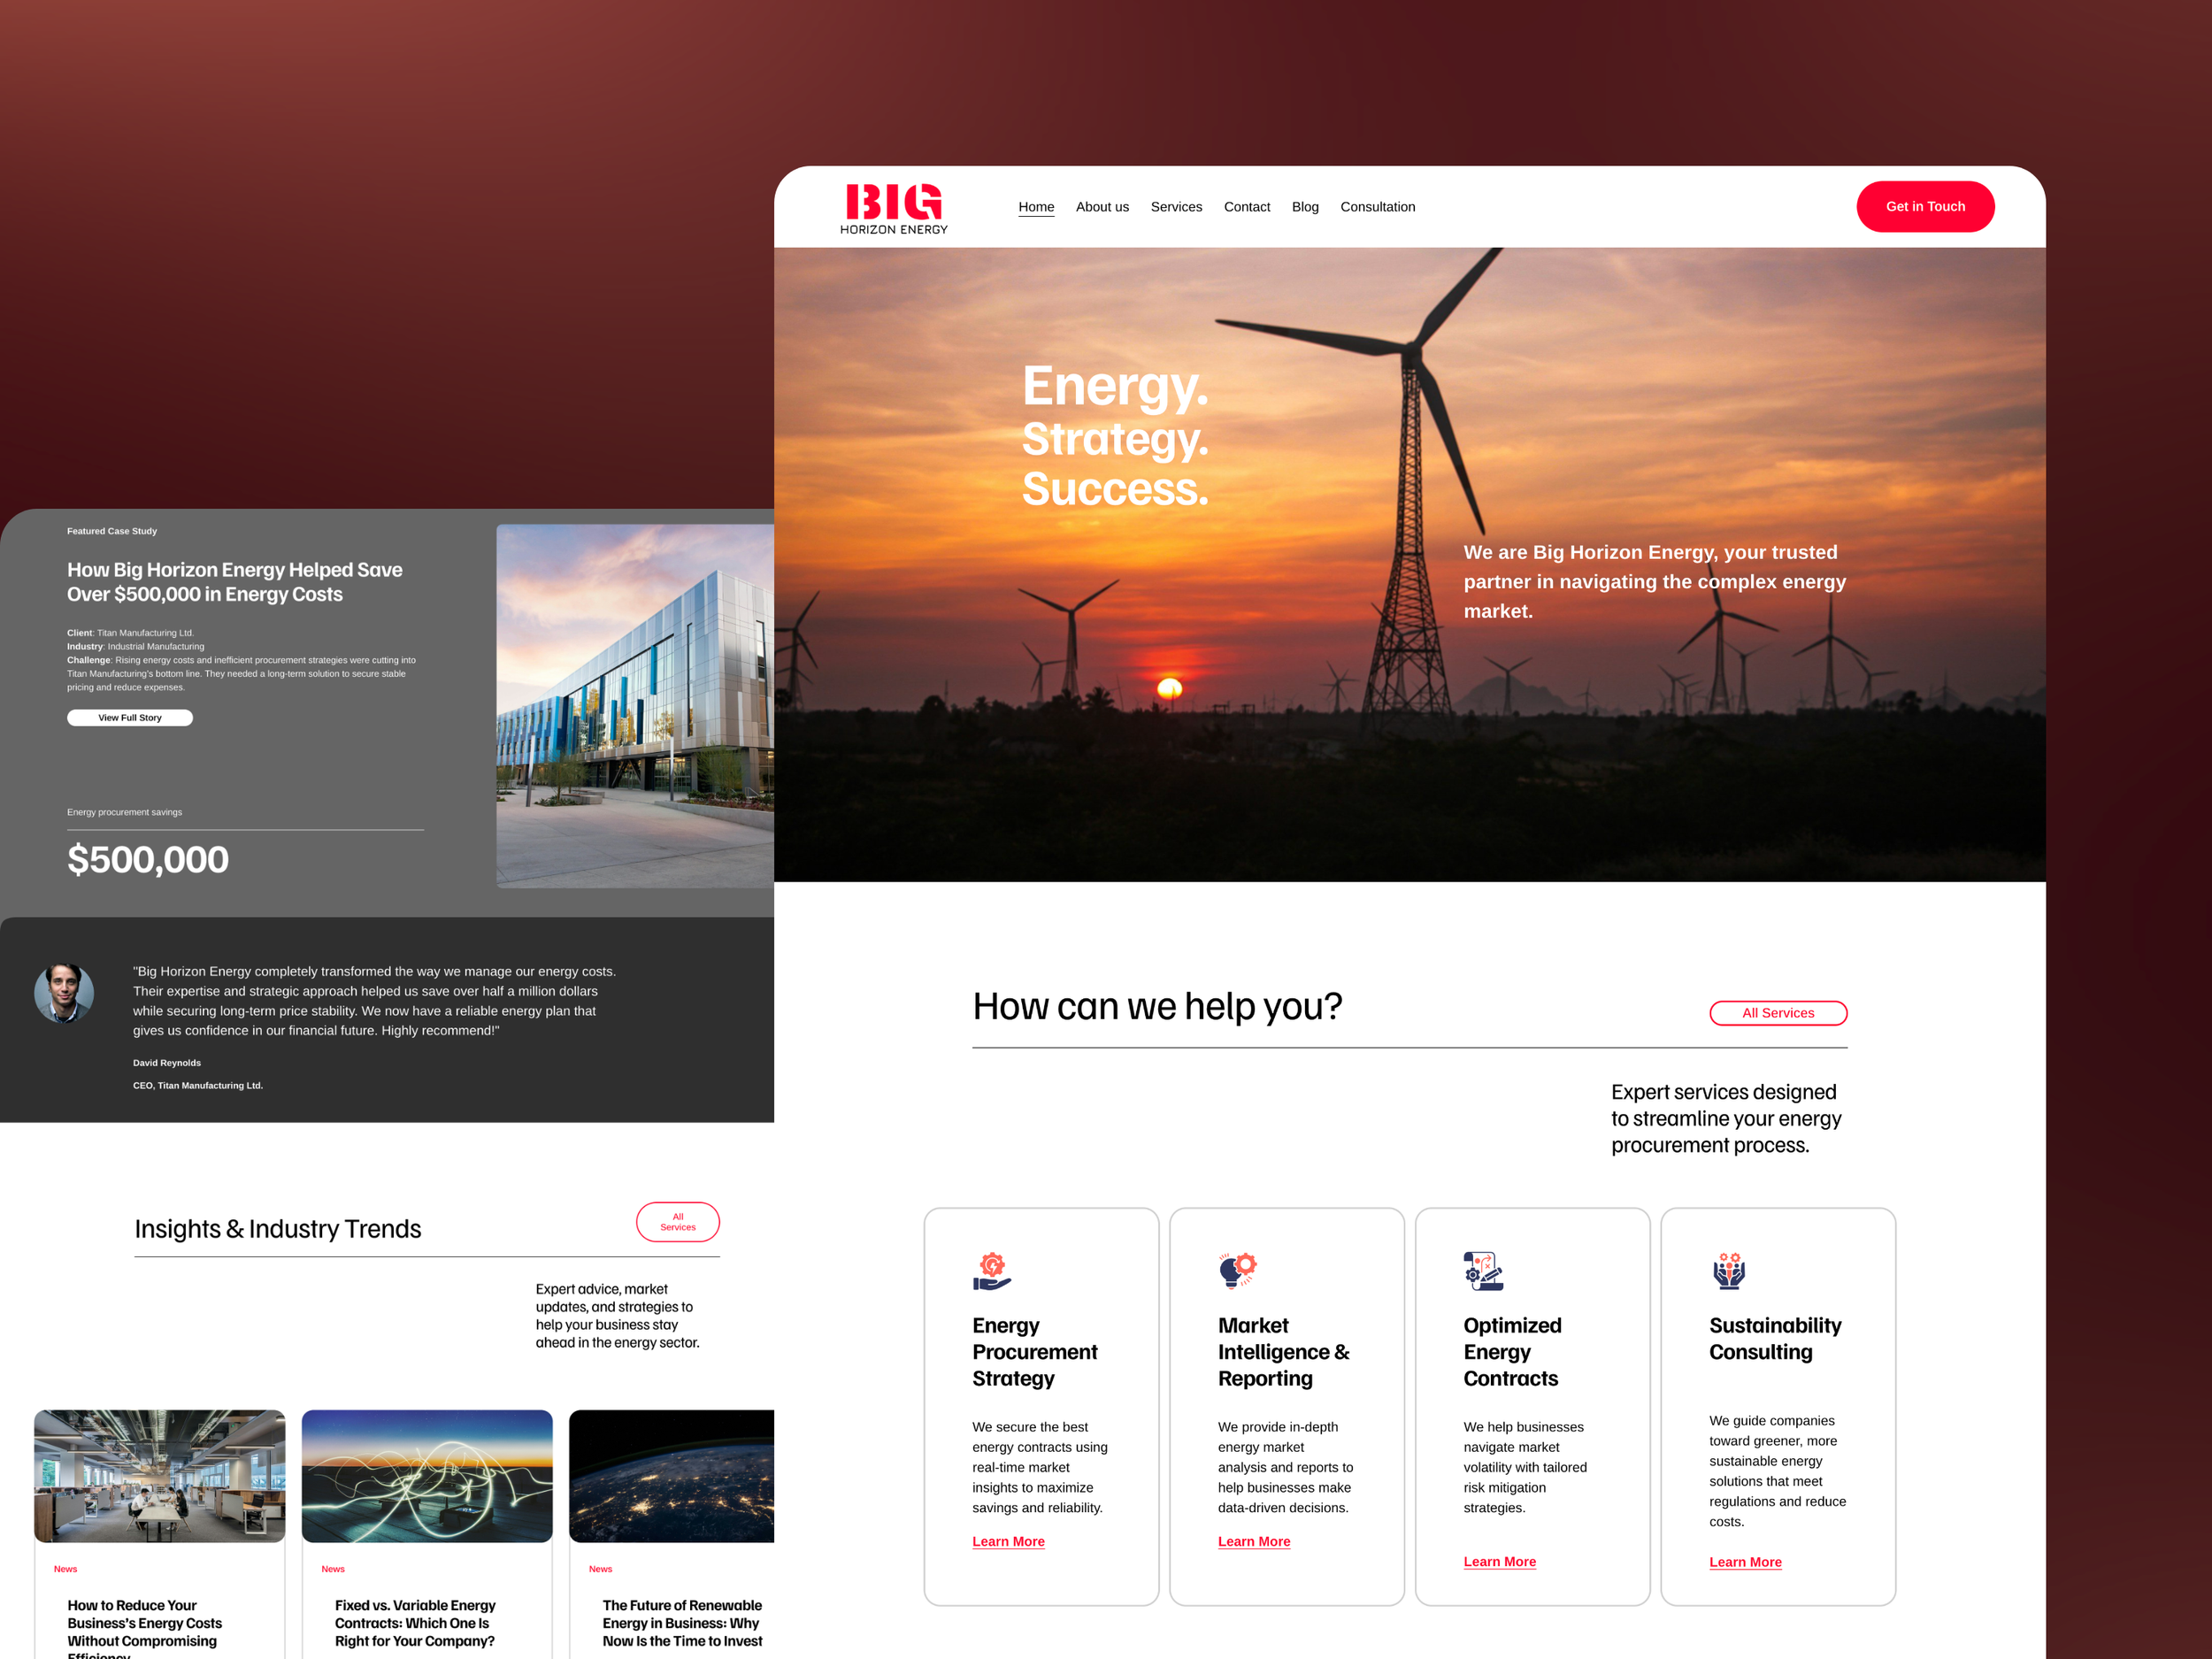Click the Insights & Industry Trends heading

click(278, 1229)
